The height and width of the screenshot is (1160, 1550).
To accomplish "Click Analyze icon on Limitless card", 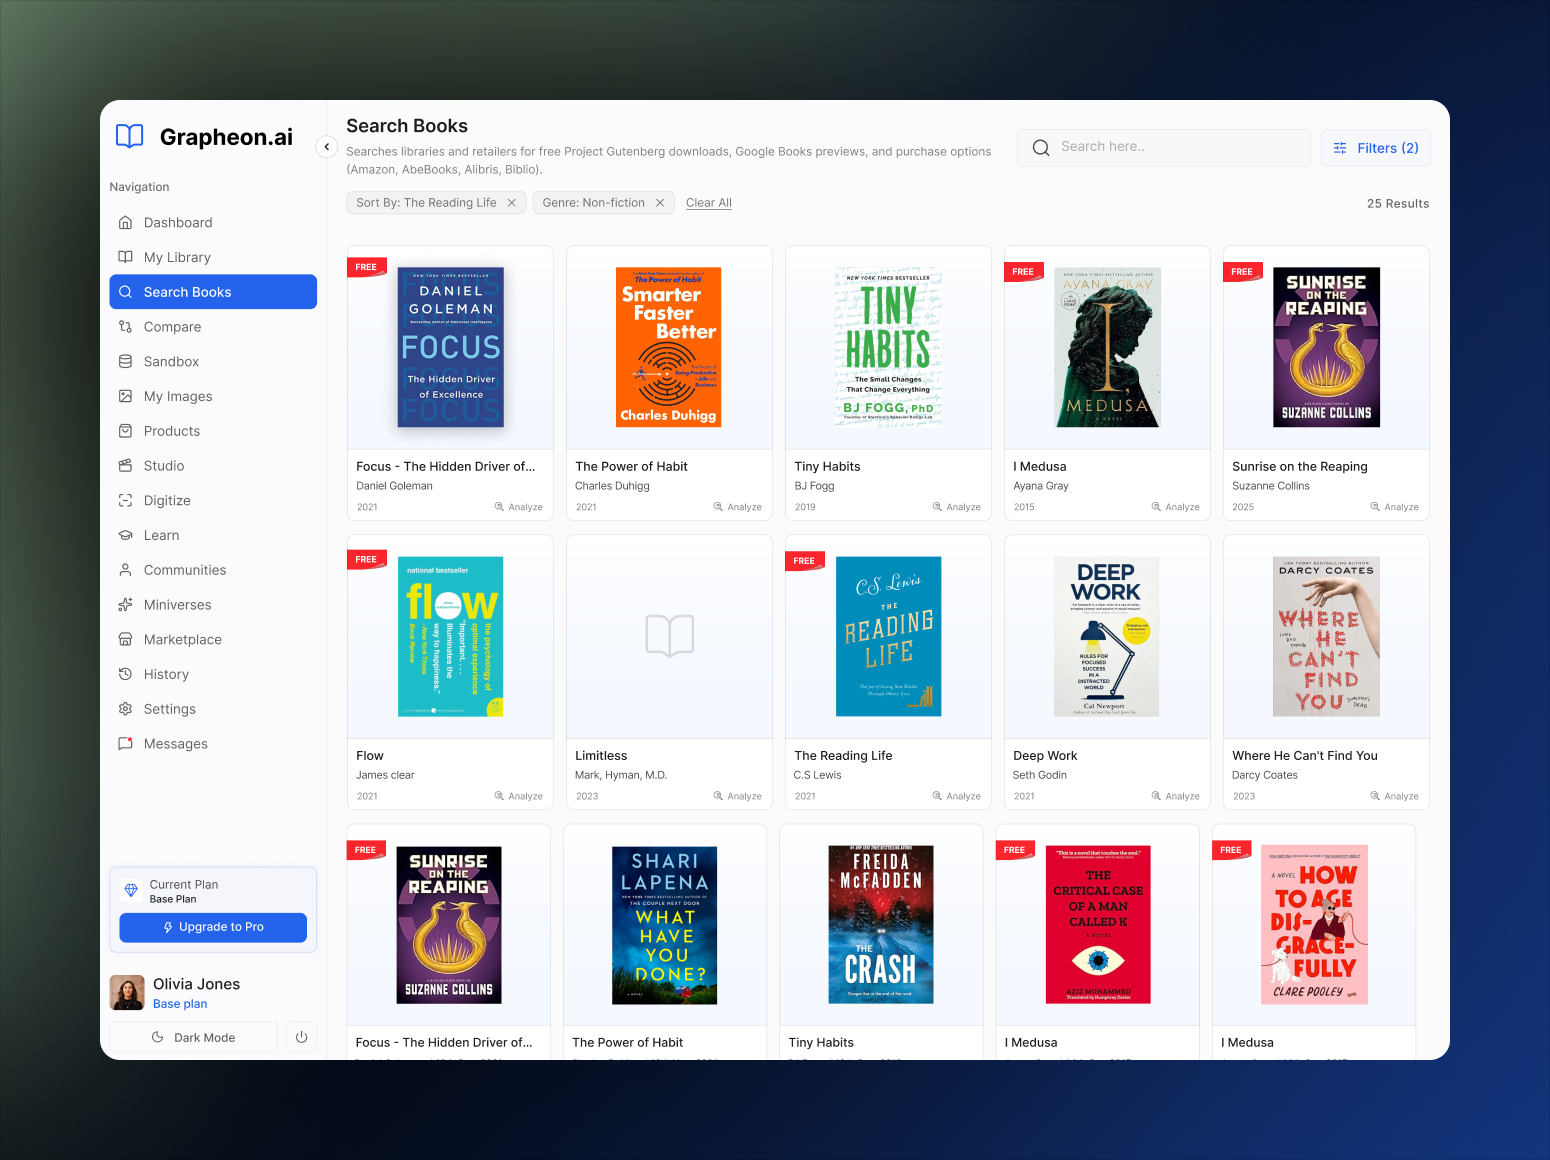I will click(x=718, y=796).
